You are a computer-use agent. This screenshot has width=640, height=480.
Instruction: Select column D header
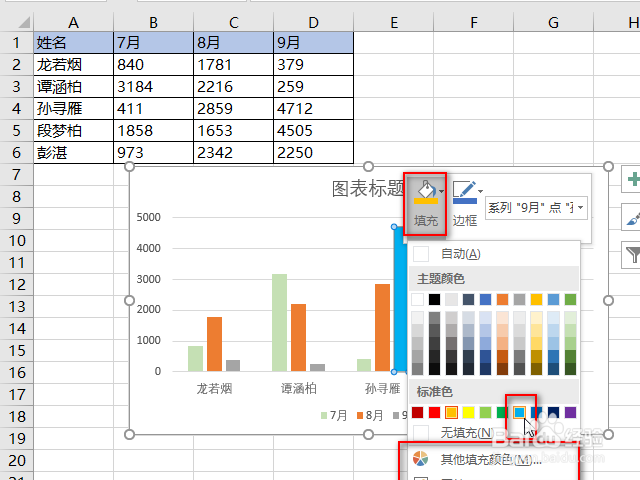[313, 22]
